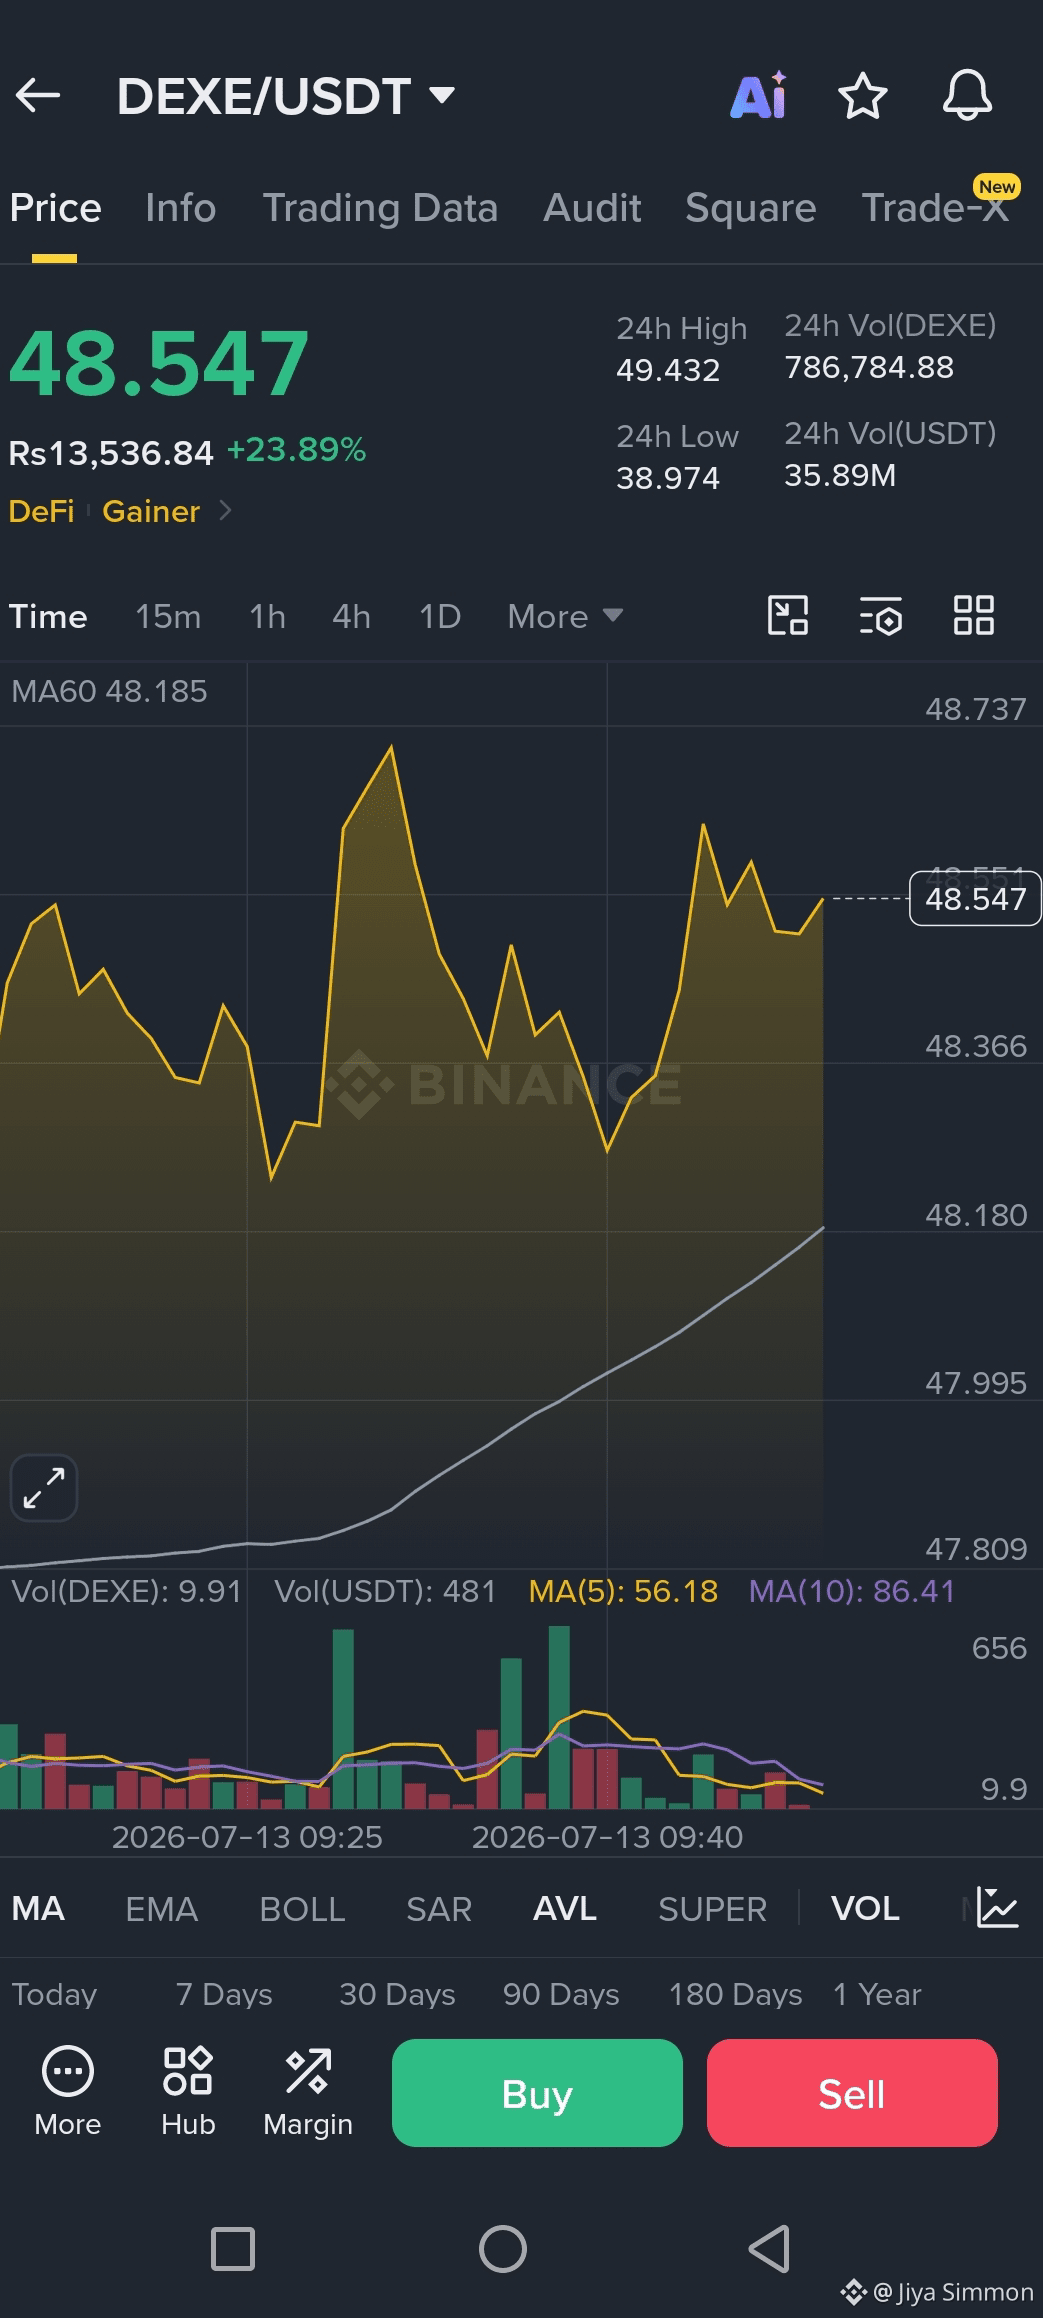1043x2318 pixels.
Task: Show 90 Days performance
Action: 561,1994
